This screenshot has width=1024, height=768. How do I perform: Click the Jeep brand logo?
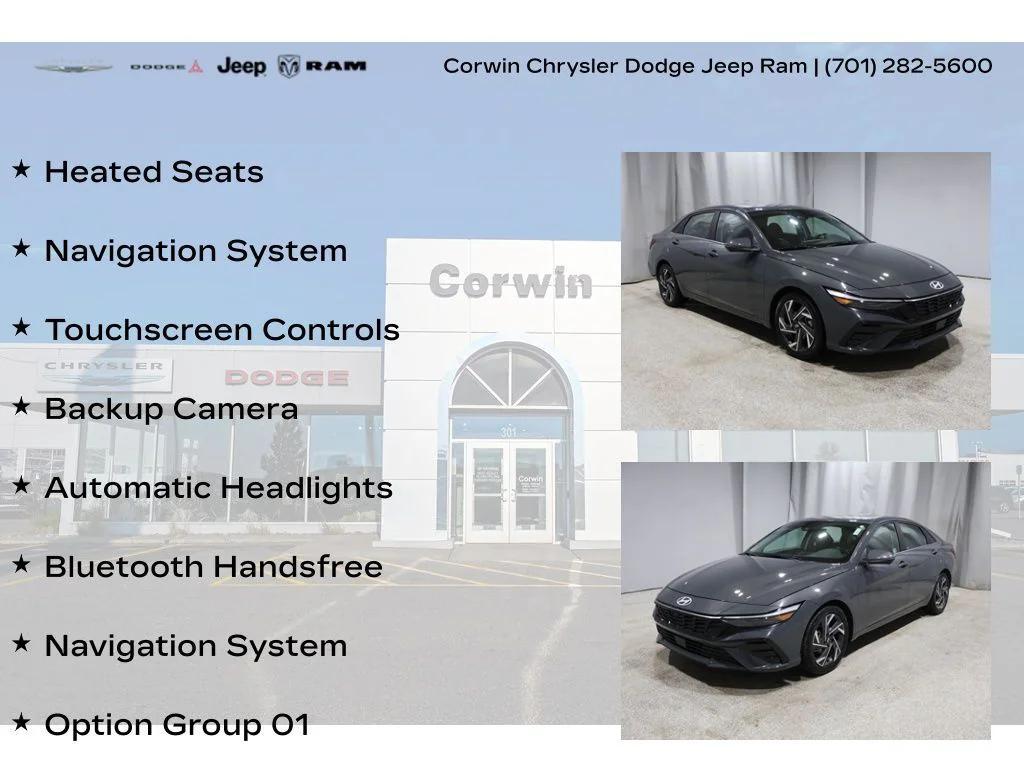[x=240, y=67]
